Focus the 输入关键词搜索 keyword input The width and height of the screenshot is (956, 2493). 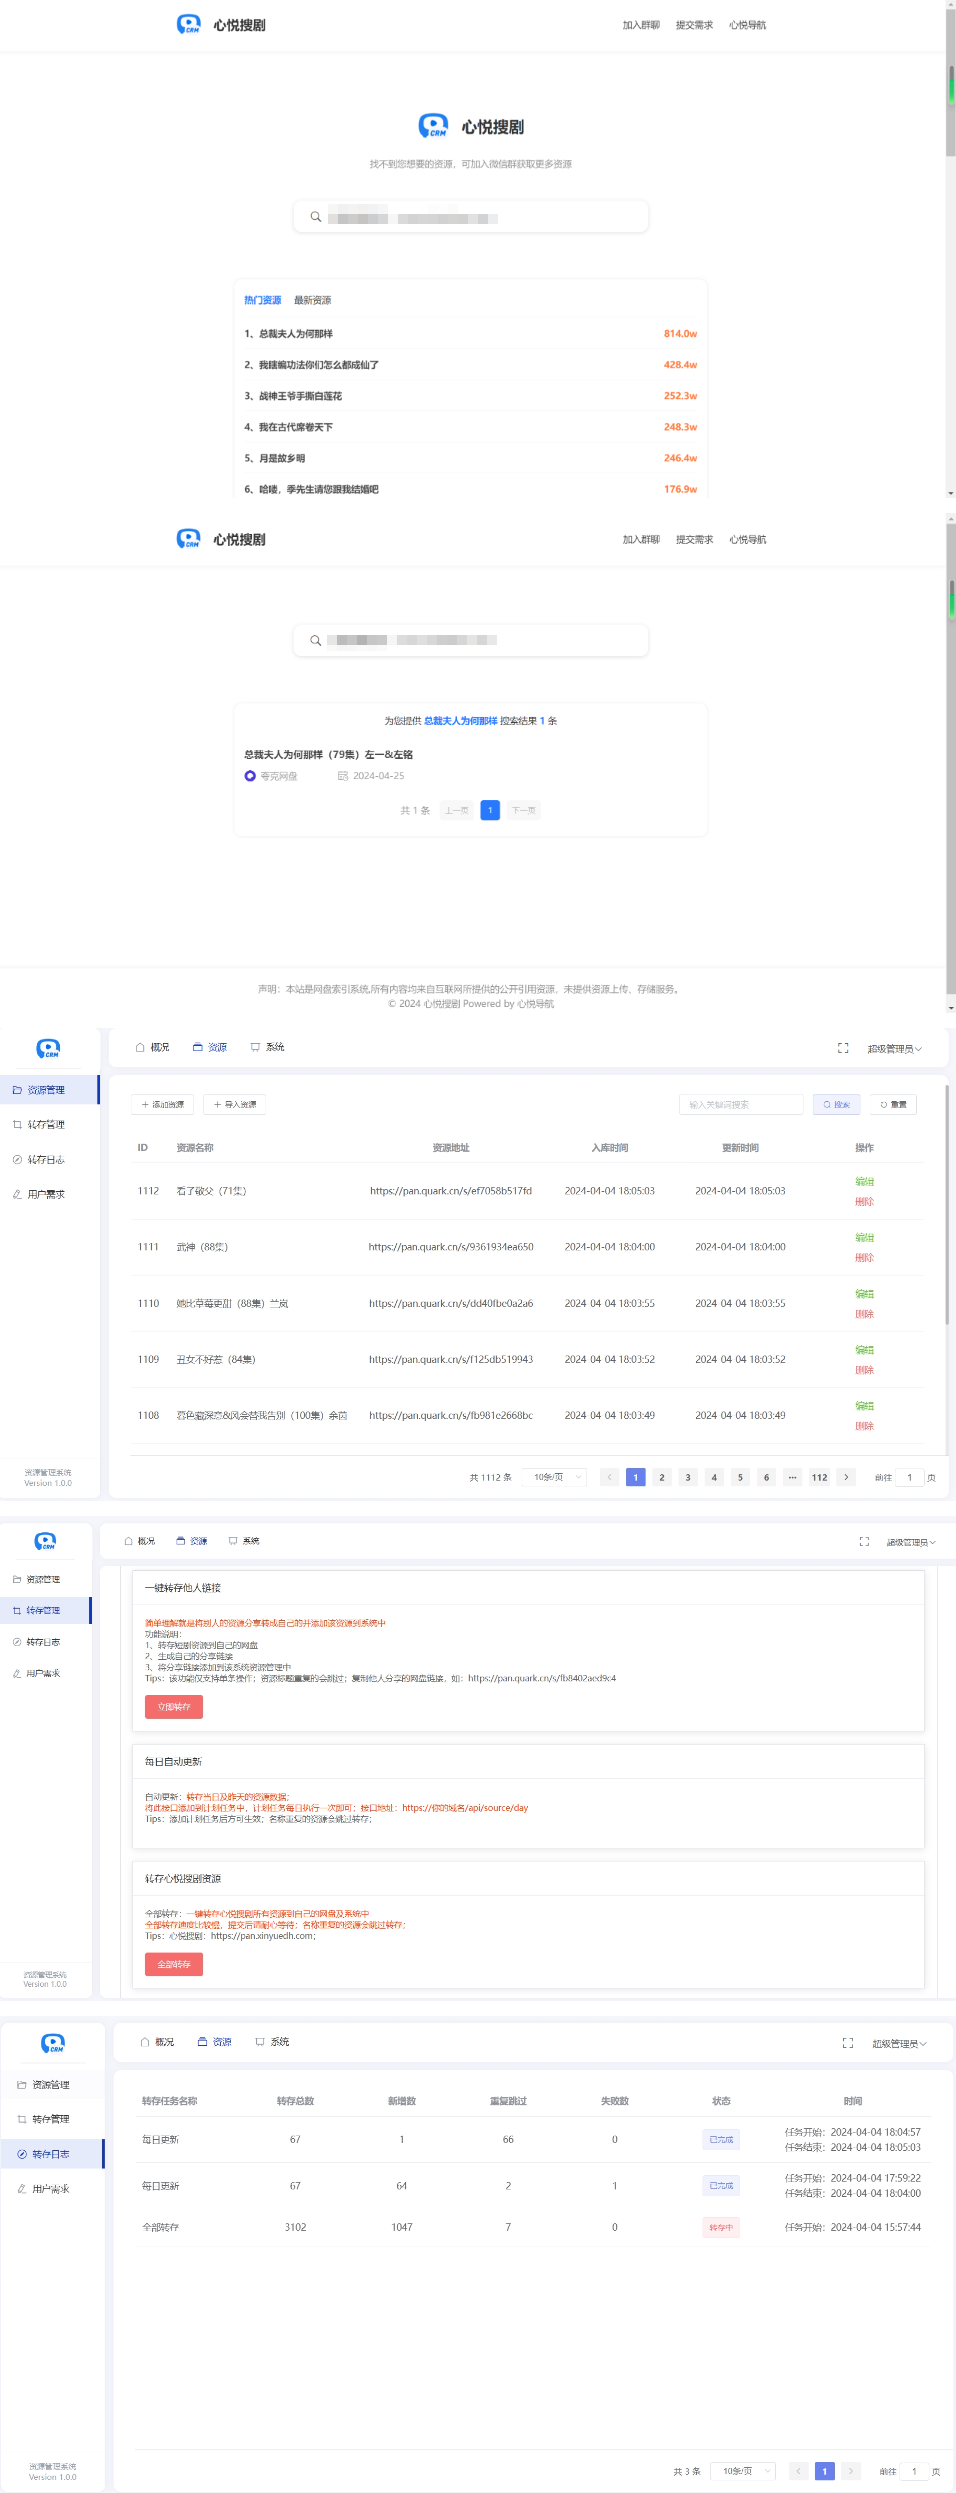[740, 1105]
